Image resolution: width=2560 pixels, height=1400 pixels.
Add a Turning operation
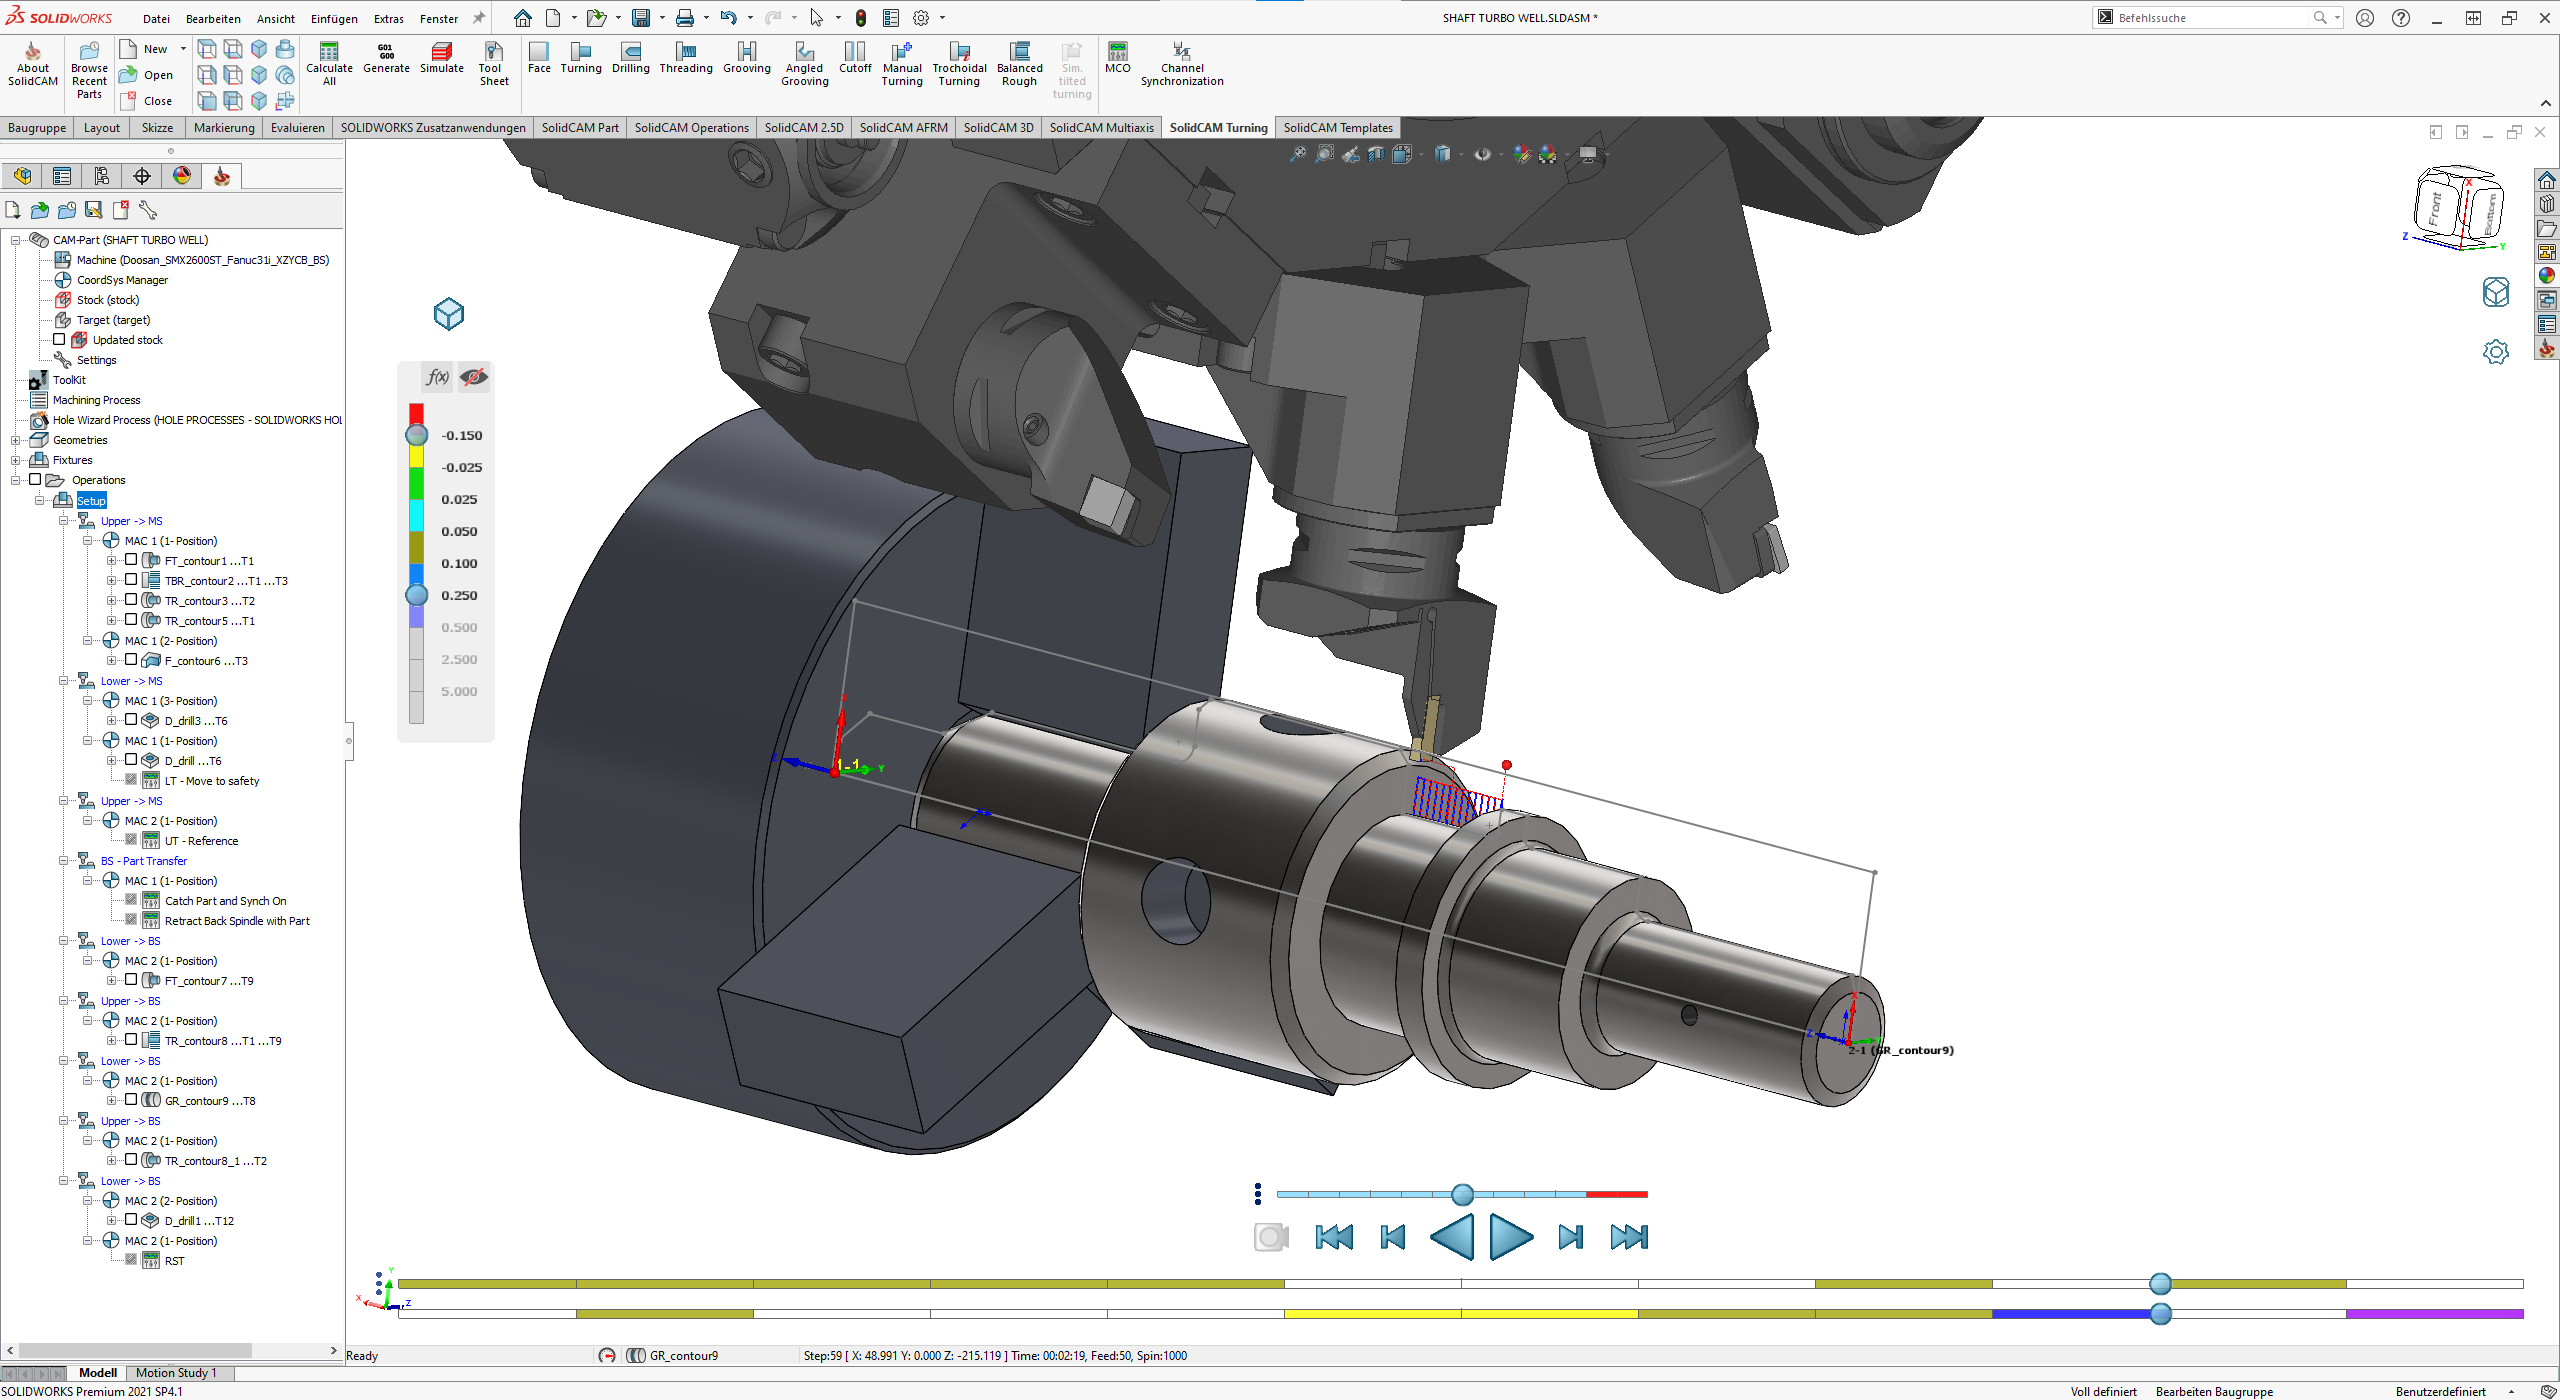click(x=581, y=58)
